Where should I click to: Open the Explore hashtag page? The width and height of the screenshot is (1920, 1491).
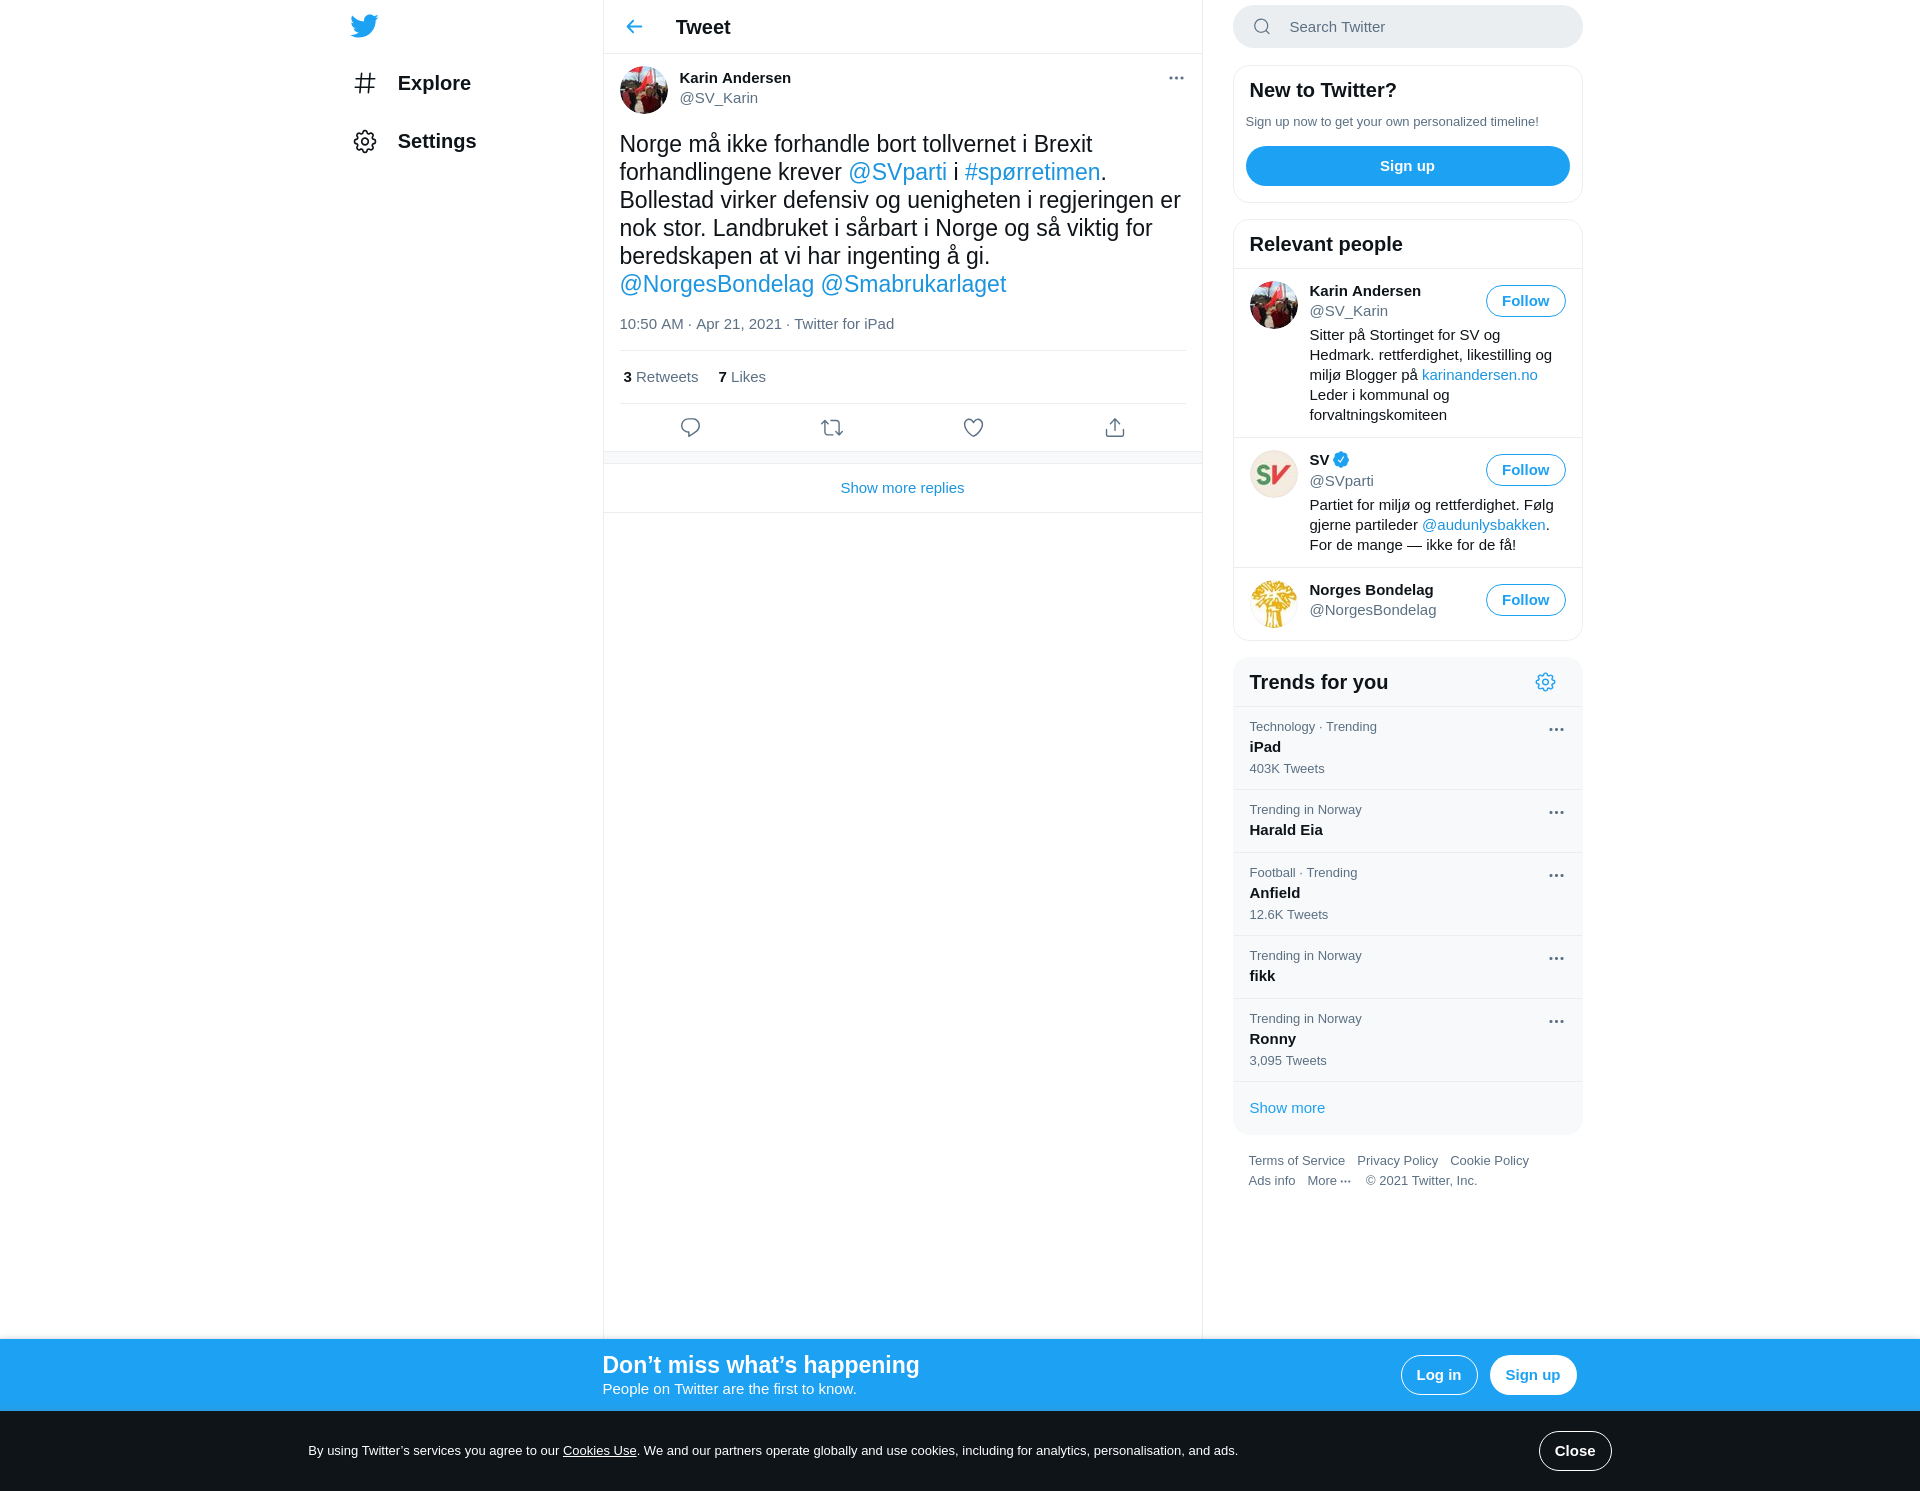[x=411, y=83]
